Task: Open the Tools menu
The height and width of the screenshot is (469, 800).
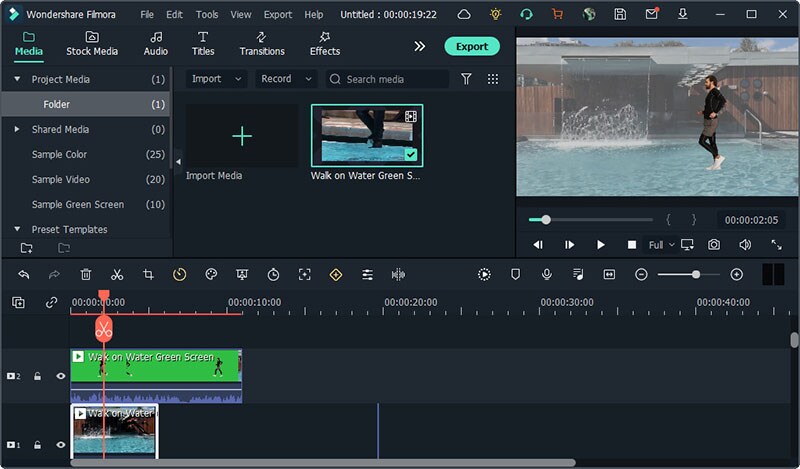Action: (x=207, y=15)
